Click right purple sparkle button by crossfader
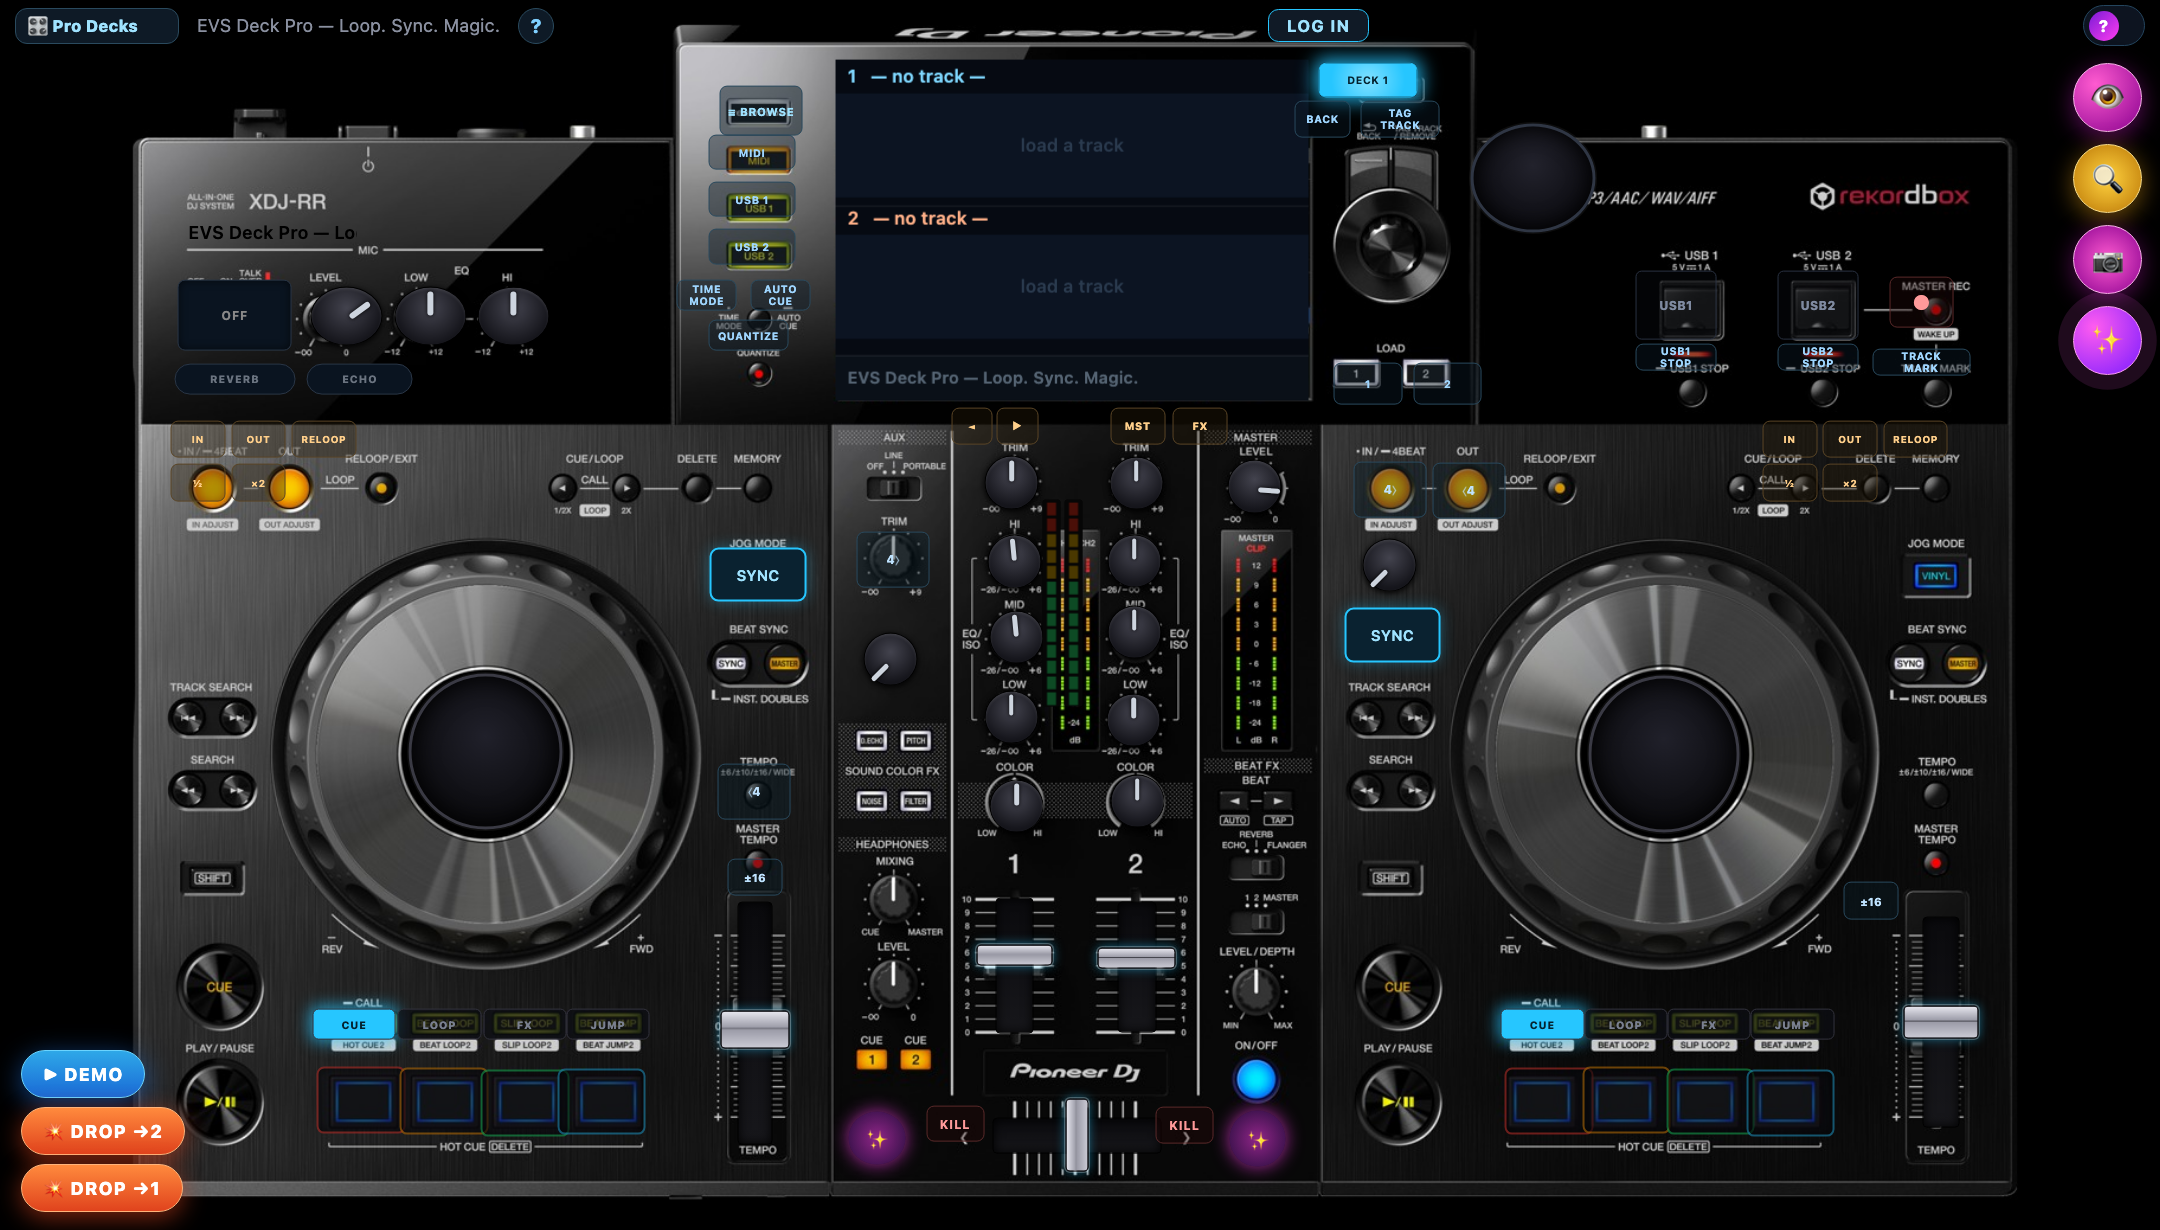Screen dimensions: 2160x1230 tap(1257, 1140)
